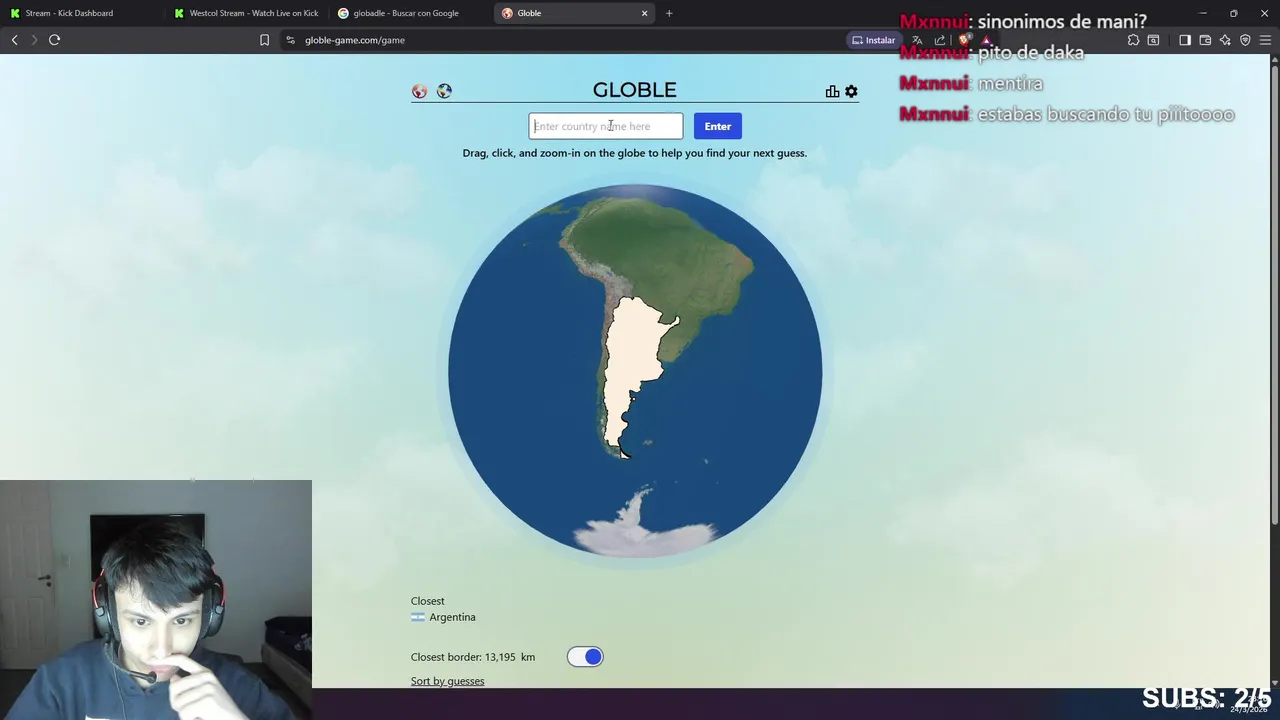The height and width of the screenshot is (720, 1280).
Task: Open the extensions puzzle icon
Action: coord(1133,40)
